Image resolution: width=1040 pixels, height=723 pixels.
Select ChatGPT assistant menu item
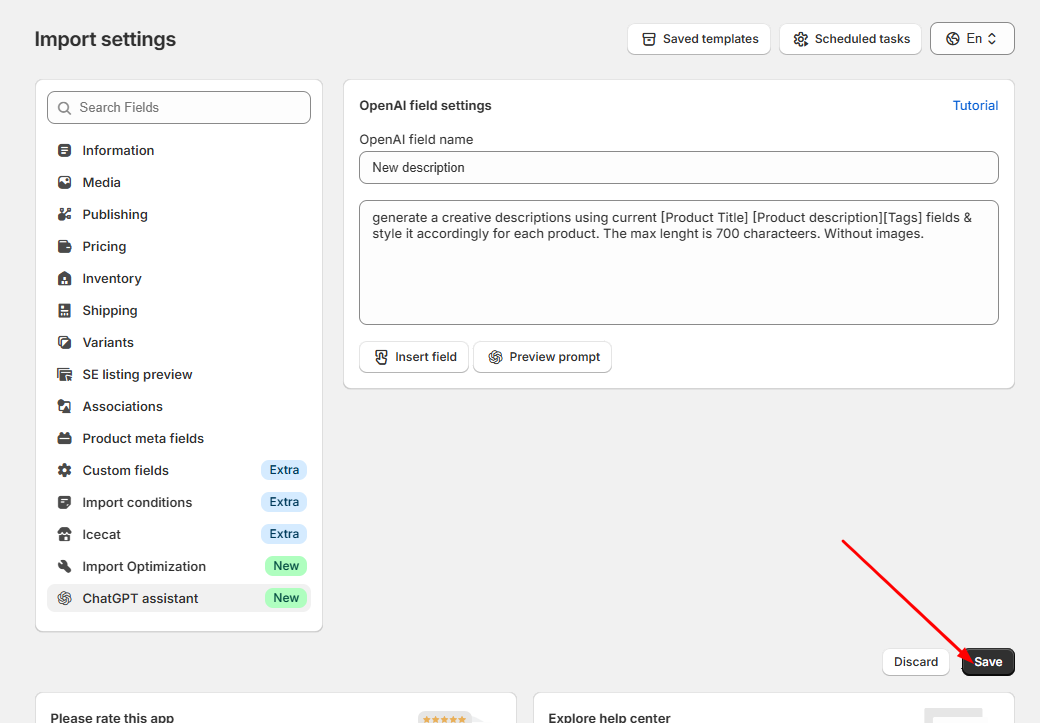click(179, 598)
